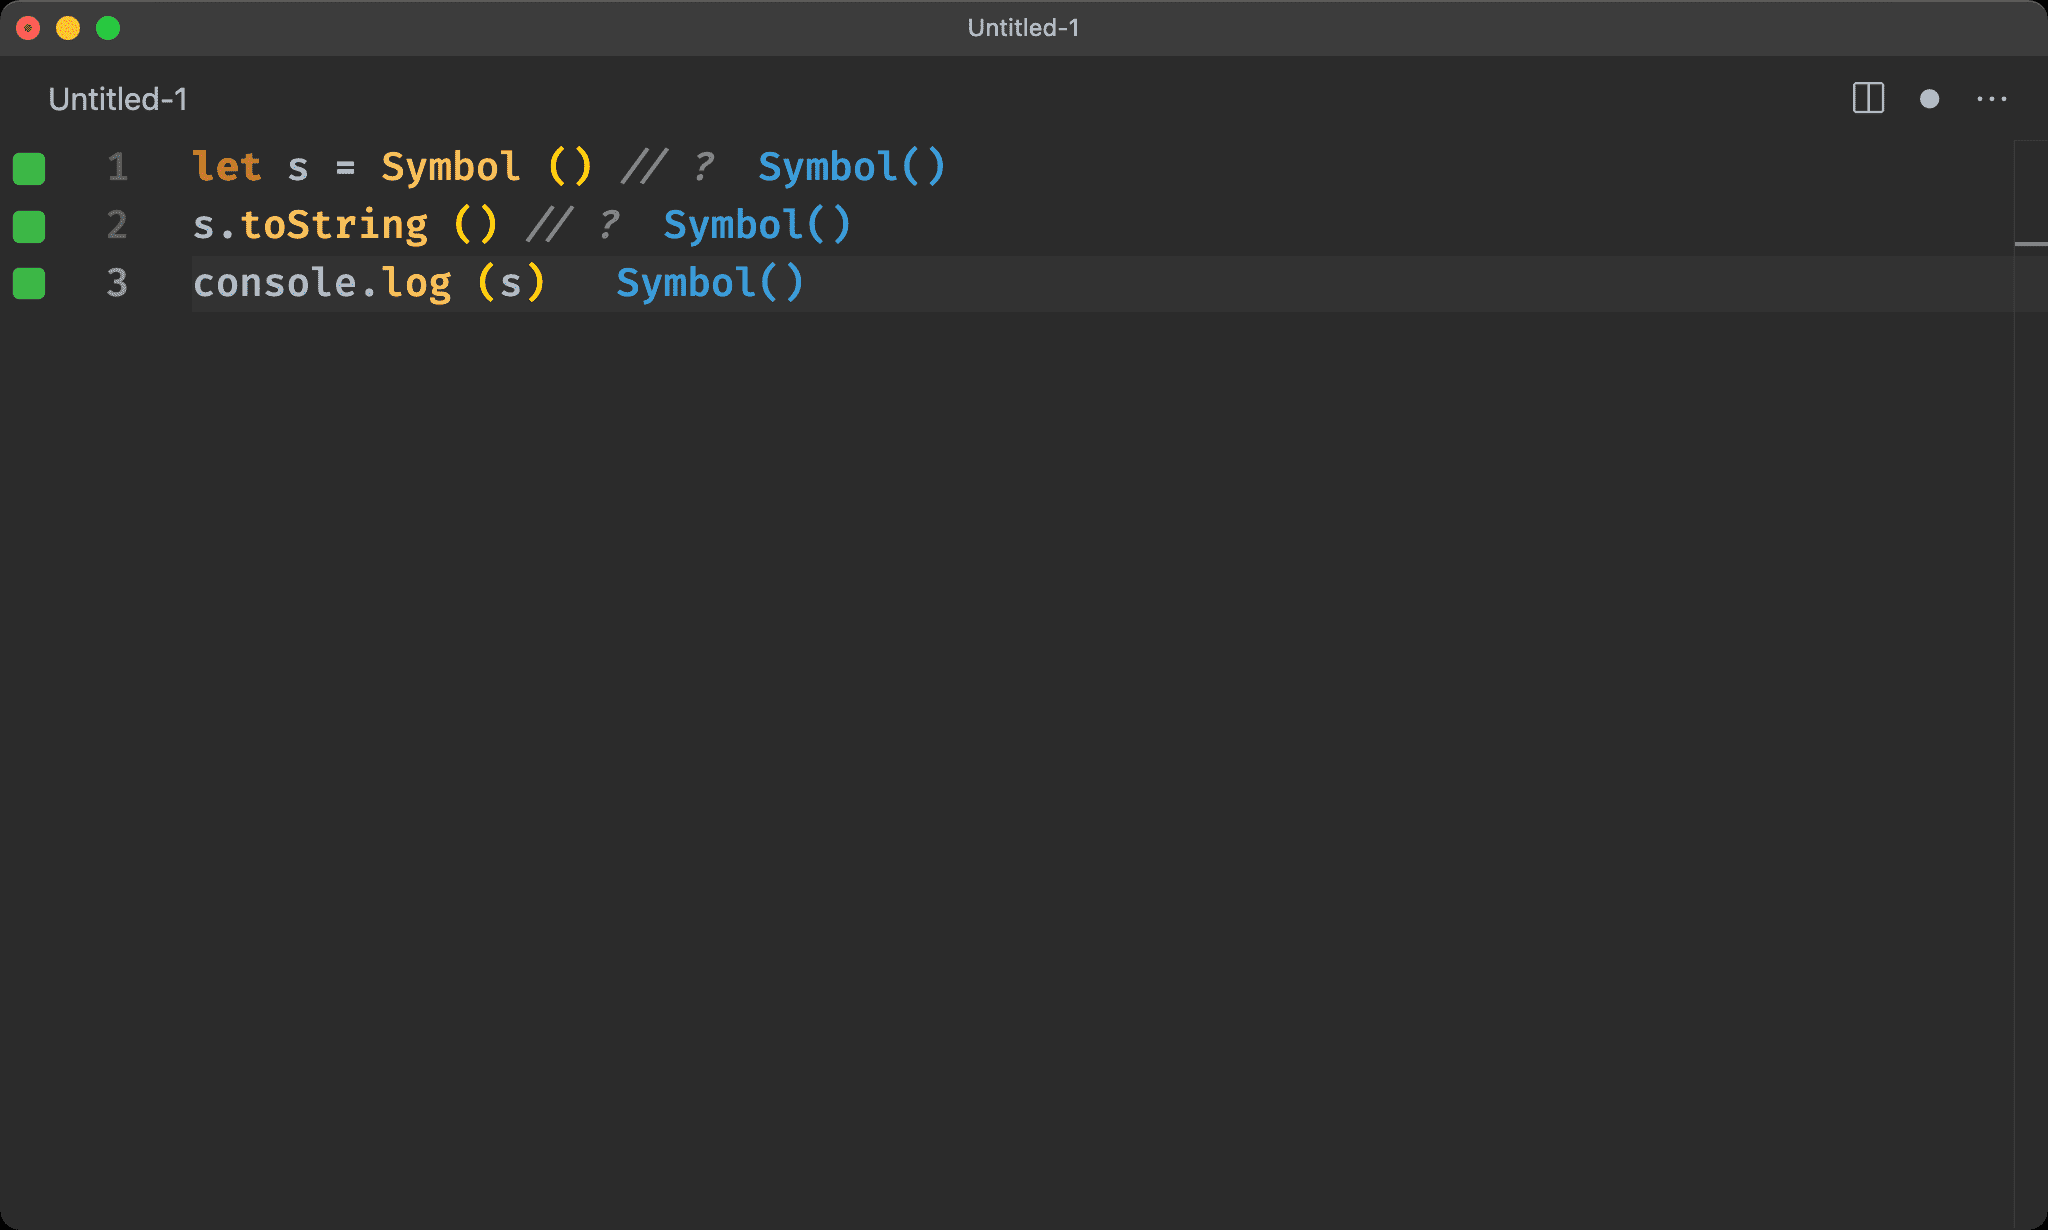Click line number 1 in gutter
Screen dimensions: 2048x1230
tap(117, 167)
